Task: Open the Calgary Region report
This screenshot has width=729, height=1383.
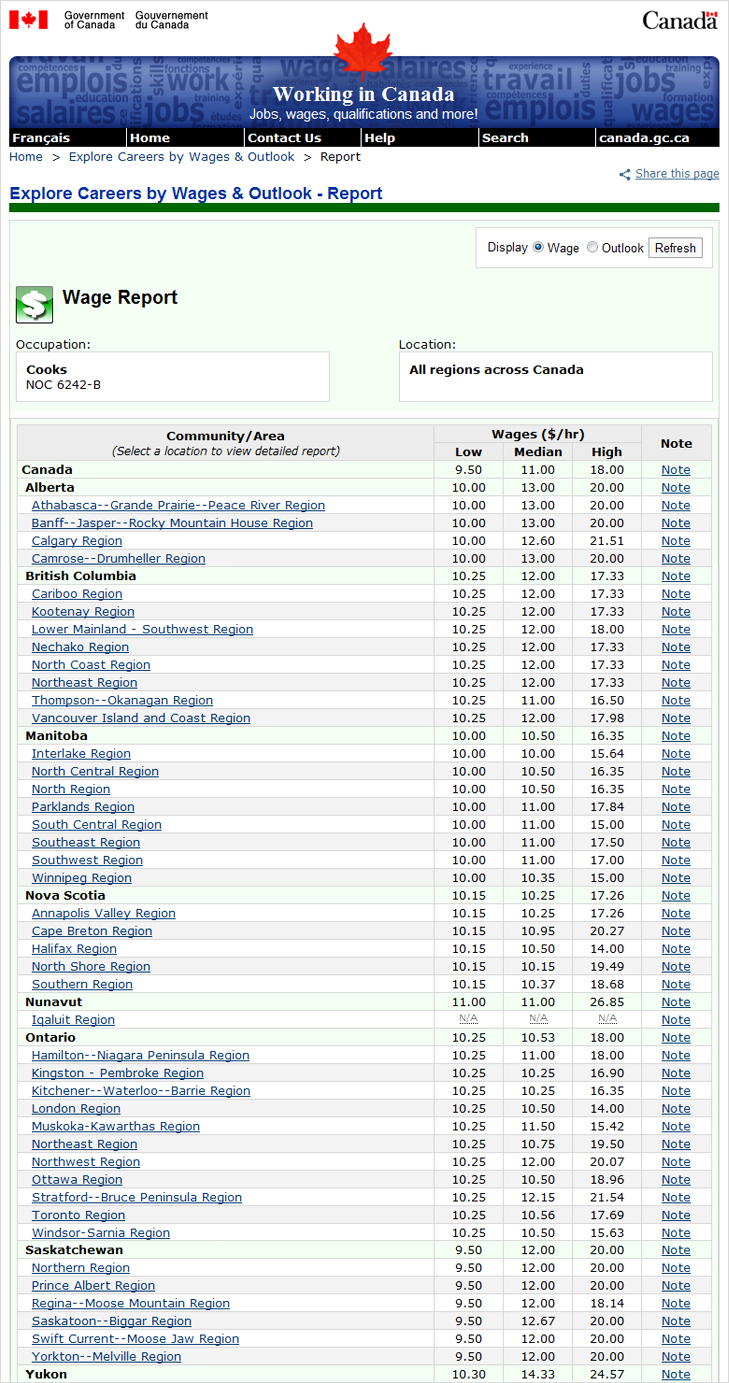Action: [x=77, y=541]
